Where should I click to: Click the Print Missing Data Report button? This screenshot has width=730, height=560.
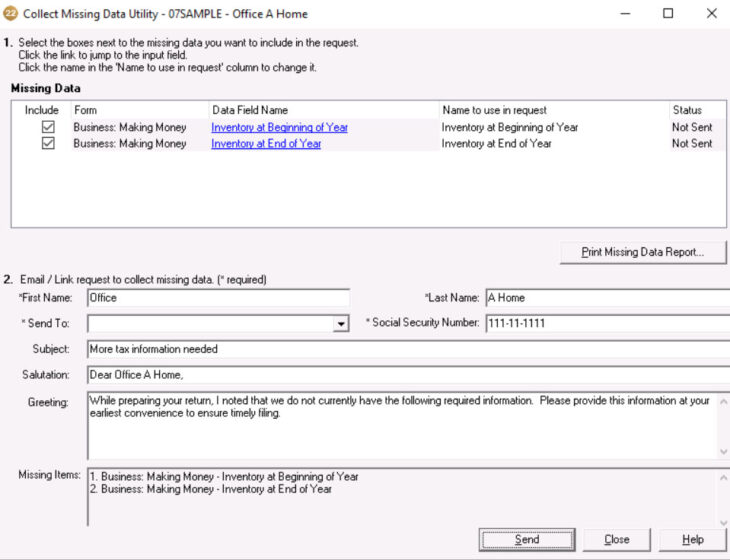pos(643,252)
